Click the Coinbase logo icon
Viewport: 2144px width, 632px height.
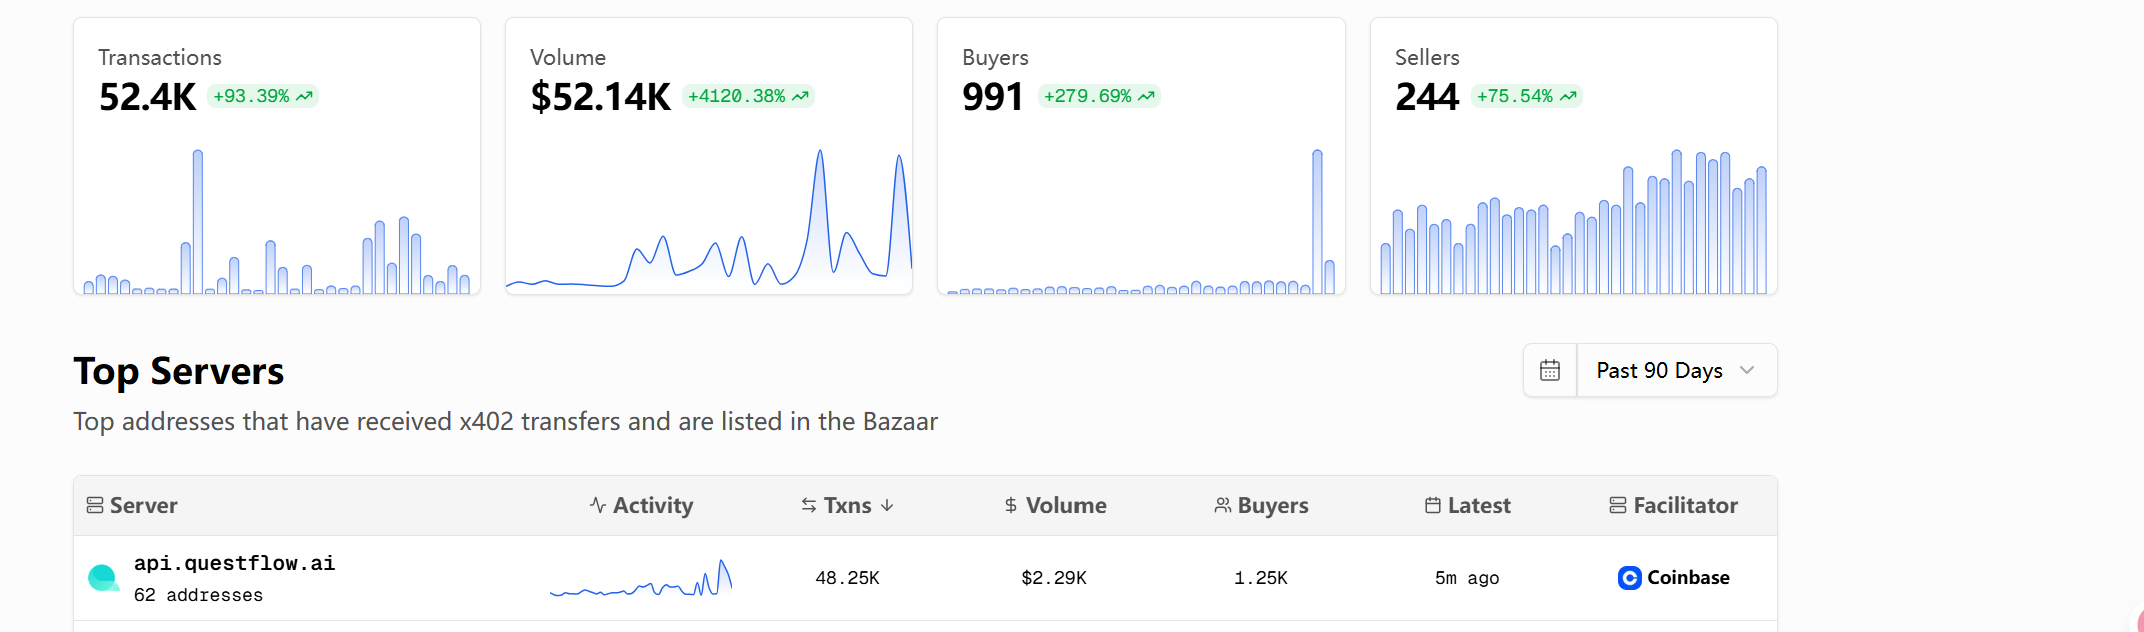[x=1630, y=578]
